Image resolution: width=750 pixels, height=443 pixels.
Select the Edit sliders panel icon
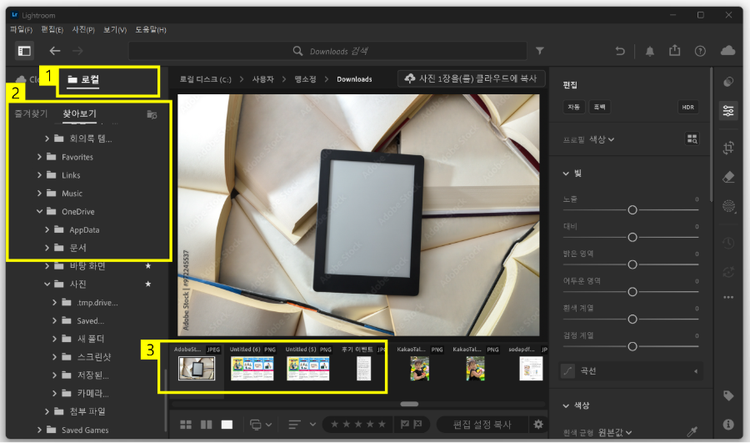728,111
